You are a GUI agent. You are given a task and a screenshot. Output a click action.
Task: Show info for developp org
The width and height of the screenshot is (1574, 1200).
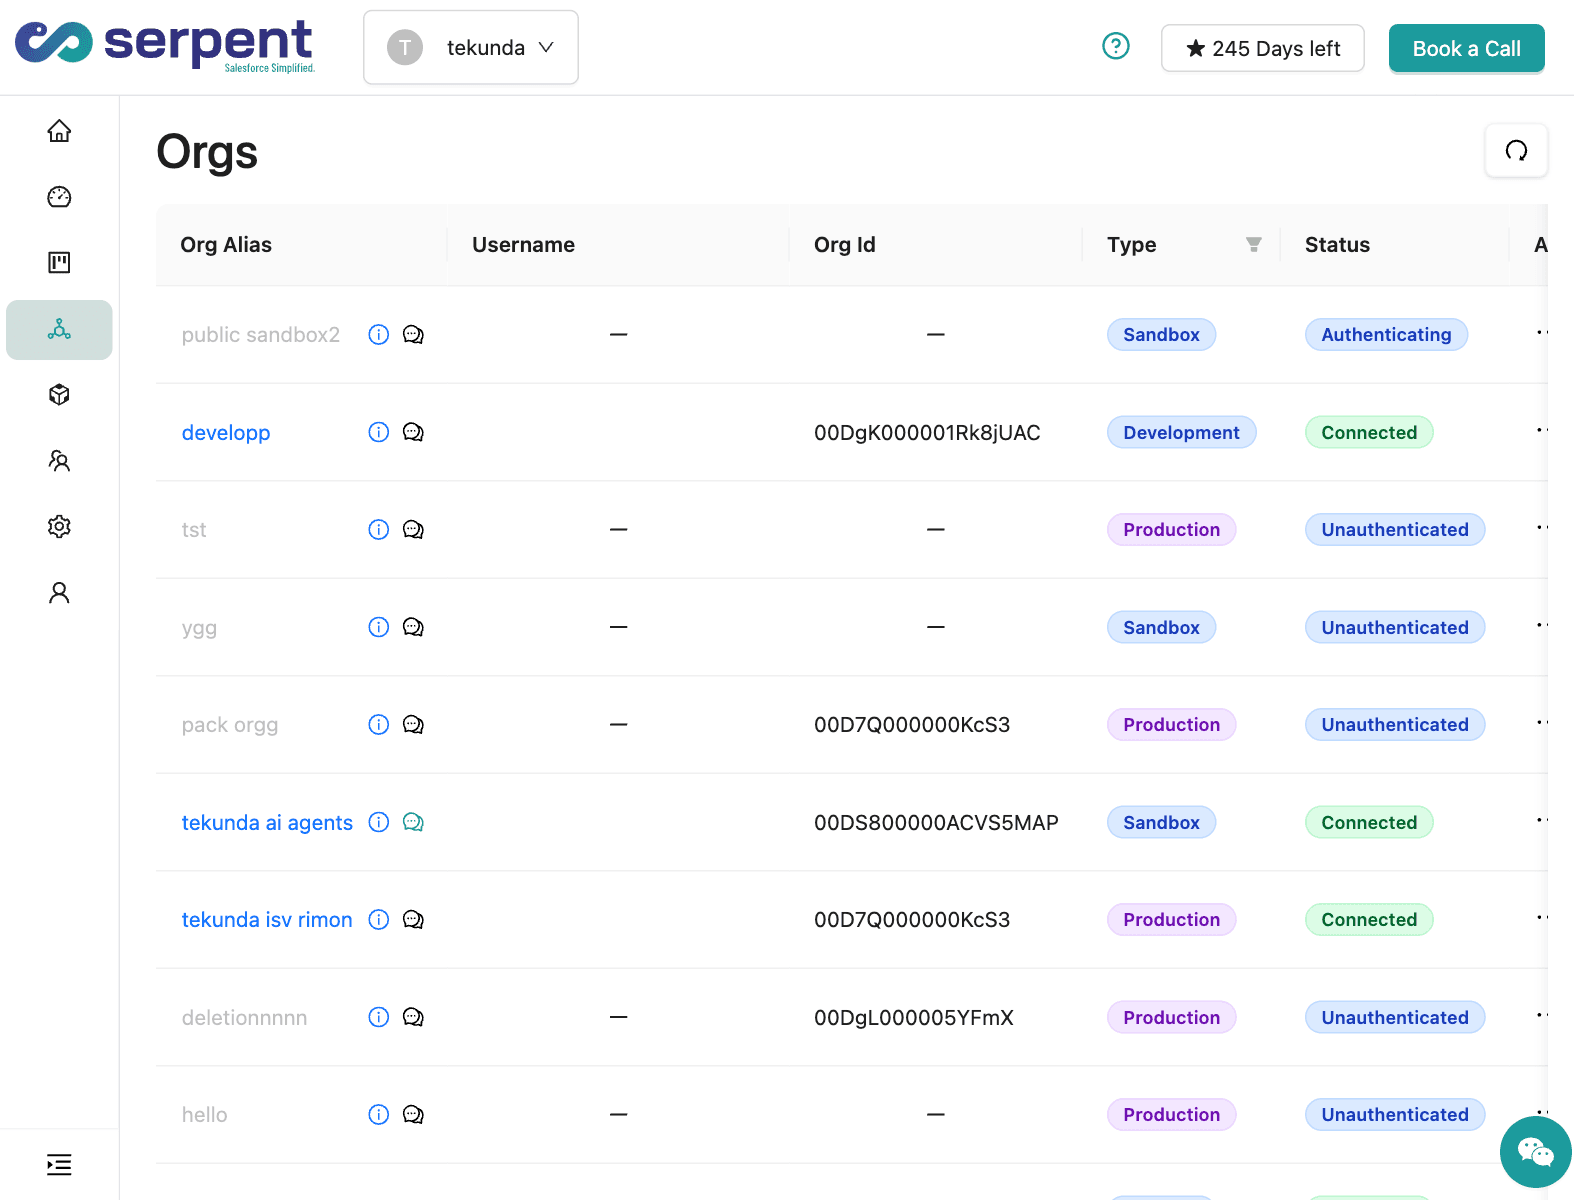[x=378, y=432]
